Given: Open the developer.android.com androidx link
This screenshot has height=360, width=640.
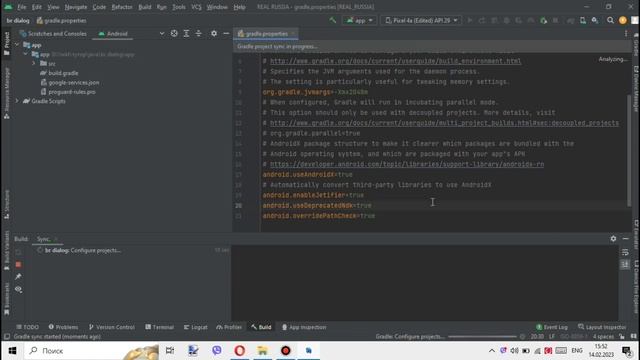Looking at the screenshot, I should point(407,164).
